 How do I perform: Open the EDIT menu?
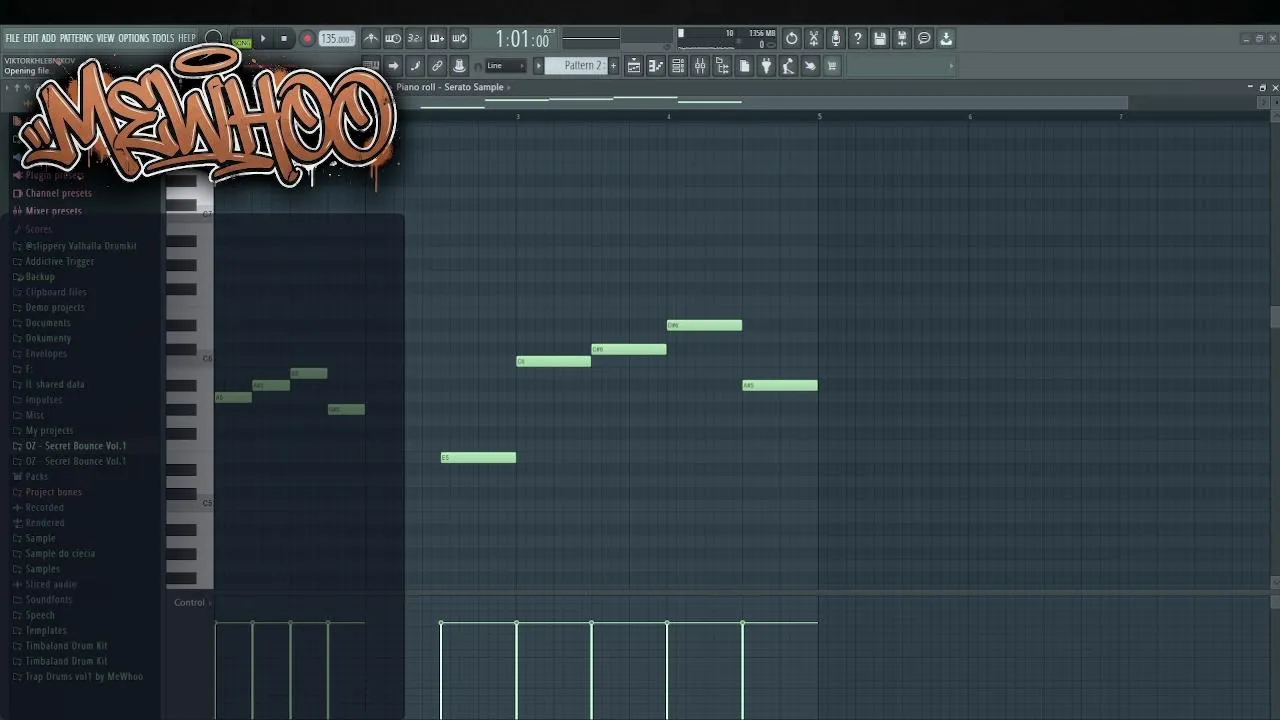coord(31,39)
